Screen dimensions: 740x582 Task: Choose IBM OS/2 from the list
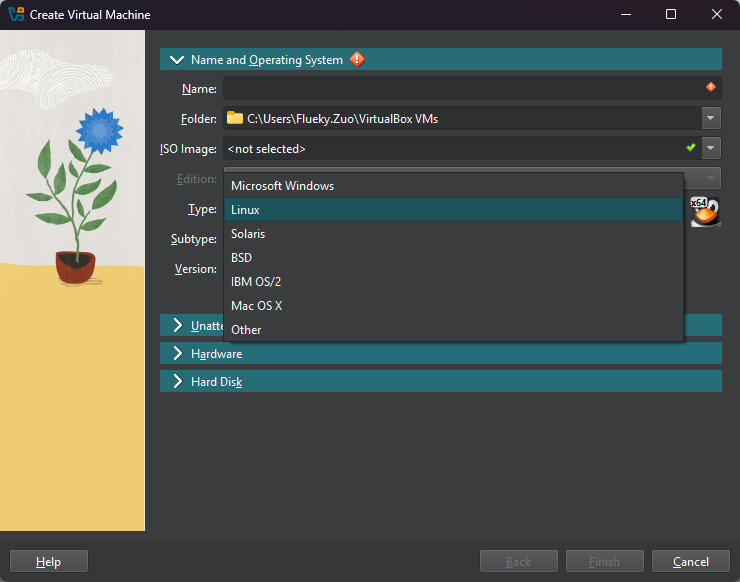[x=256, y=282]
